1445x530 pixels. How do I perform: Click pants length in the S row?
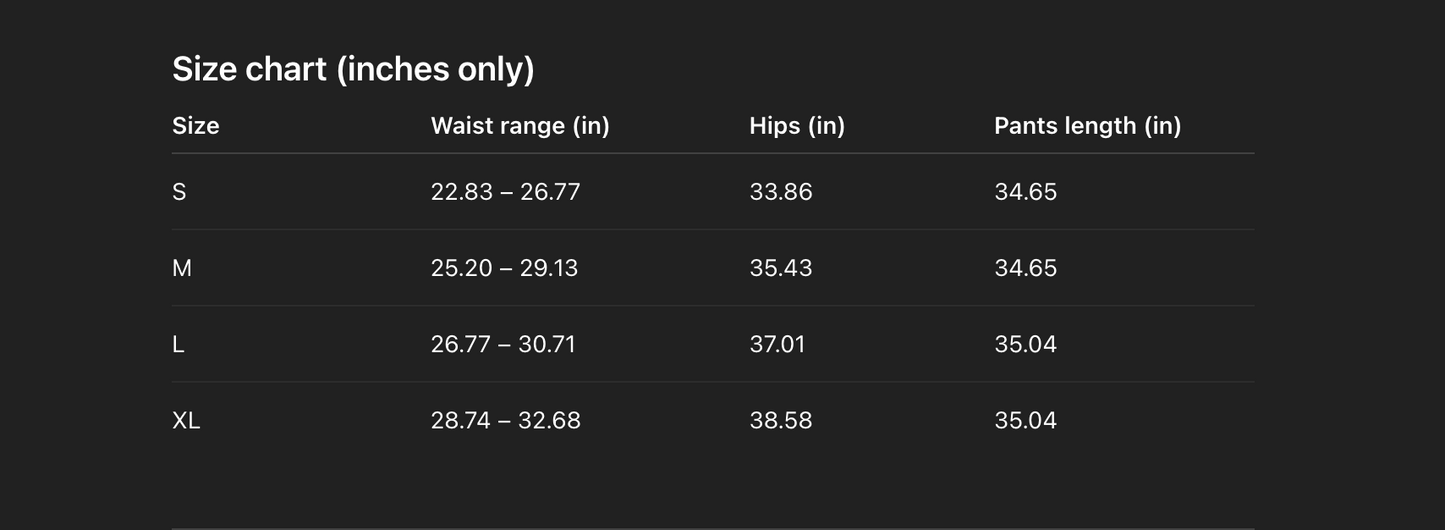(x=1025, y=192)
